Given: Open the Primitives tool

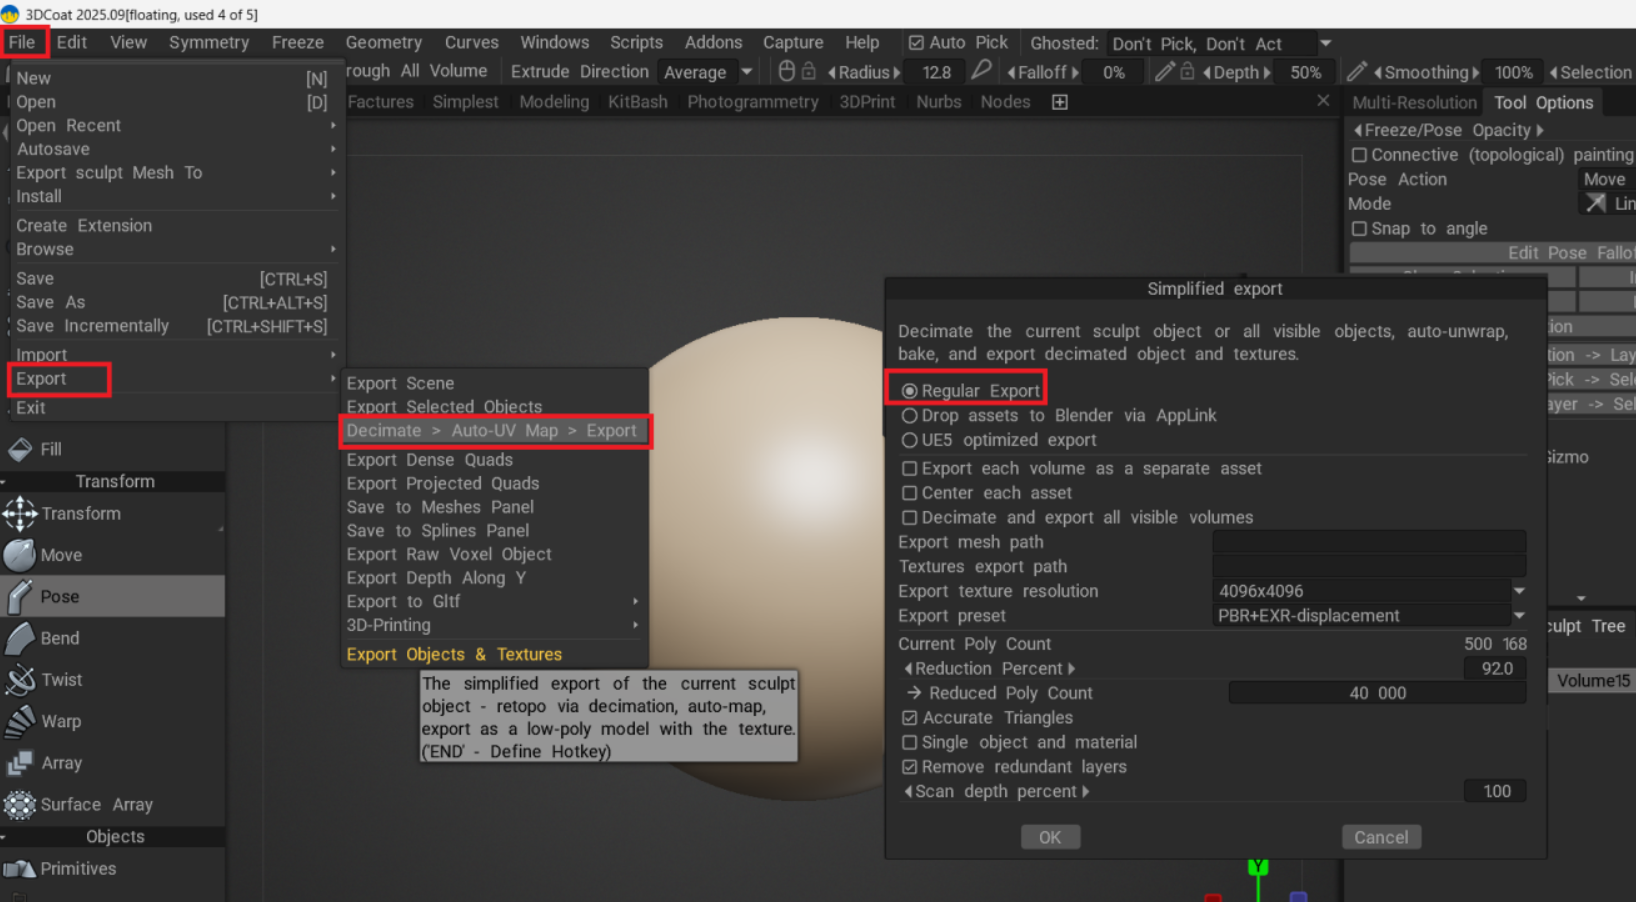Looking at the screenshot, I should [x=112, y=868].
